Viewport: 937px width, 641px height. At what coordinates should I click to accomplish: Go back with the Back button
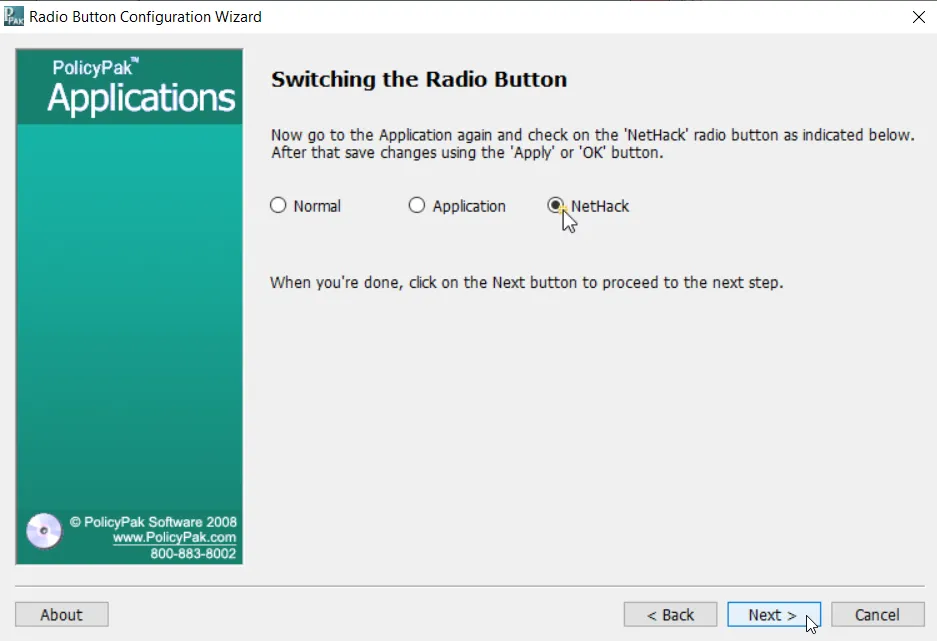click(670, 614)
